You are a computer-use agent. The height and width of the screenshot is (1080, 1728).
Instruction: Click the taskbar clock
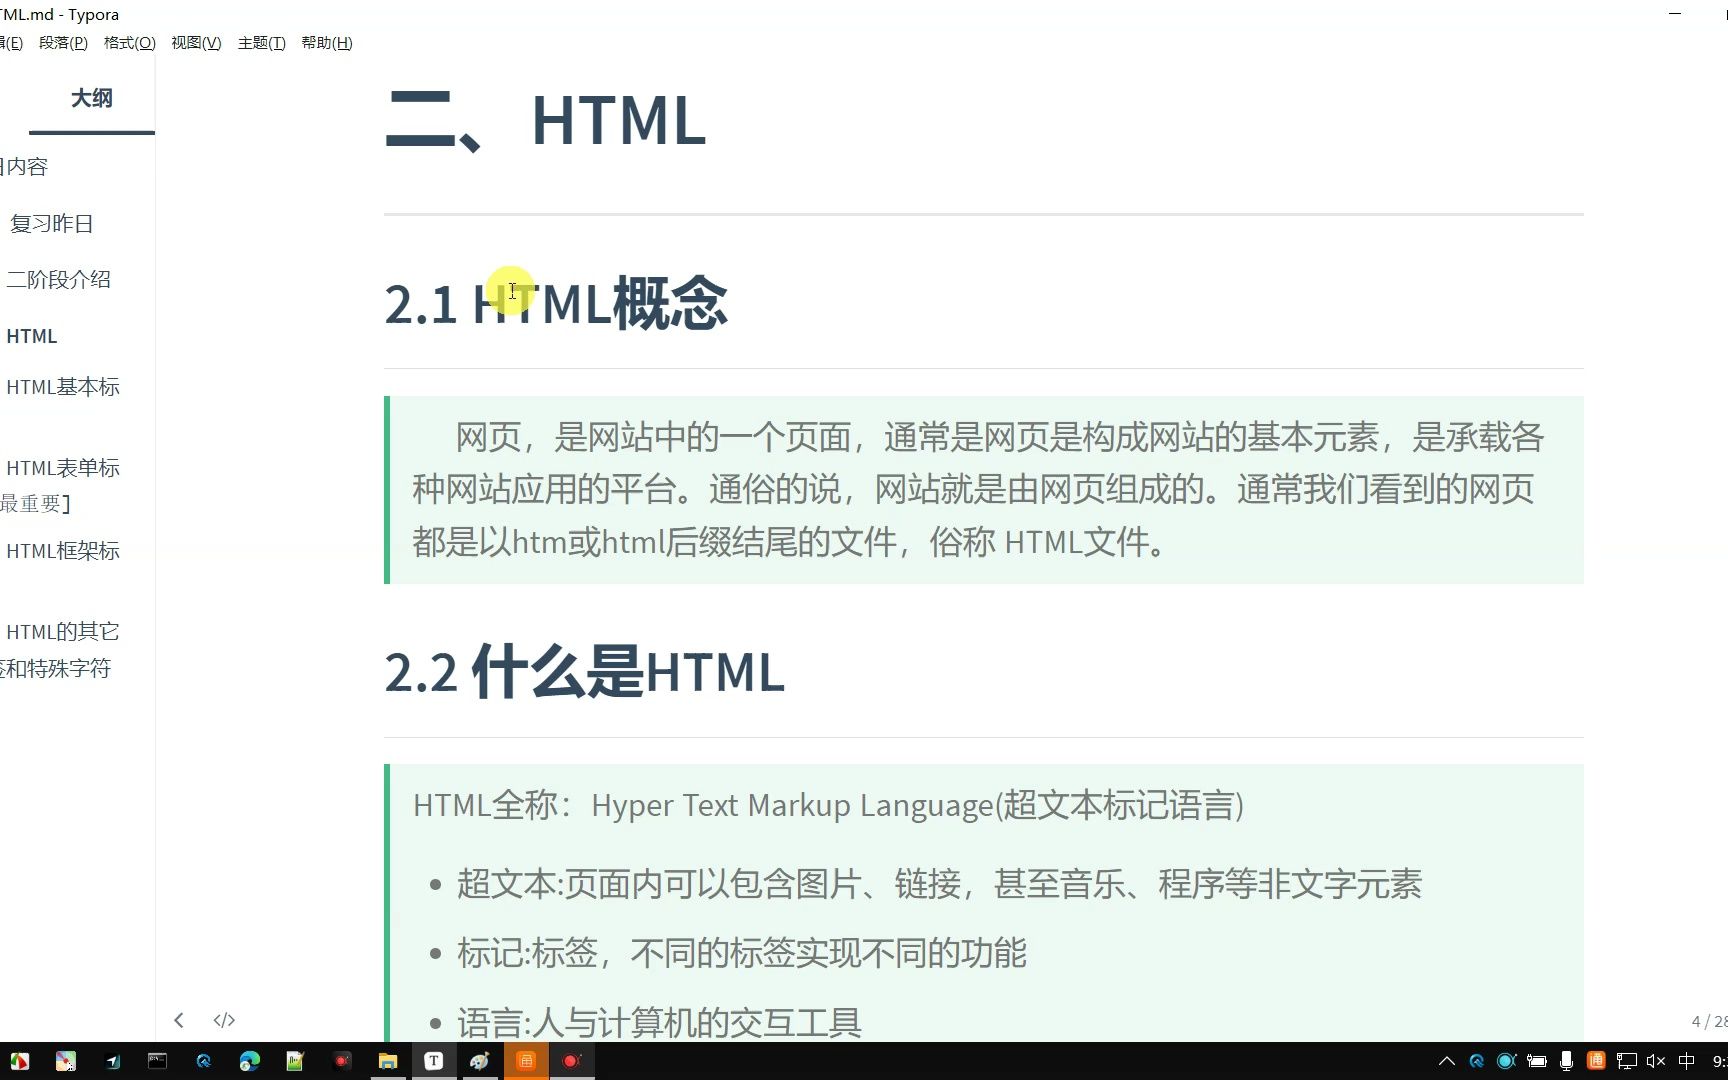[1720, 1061]
